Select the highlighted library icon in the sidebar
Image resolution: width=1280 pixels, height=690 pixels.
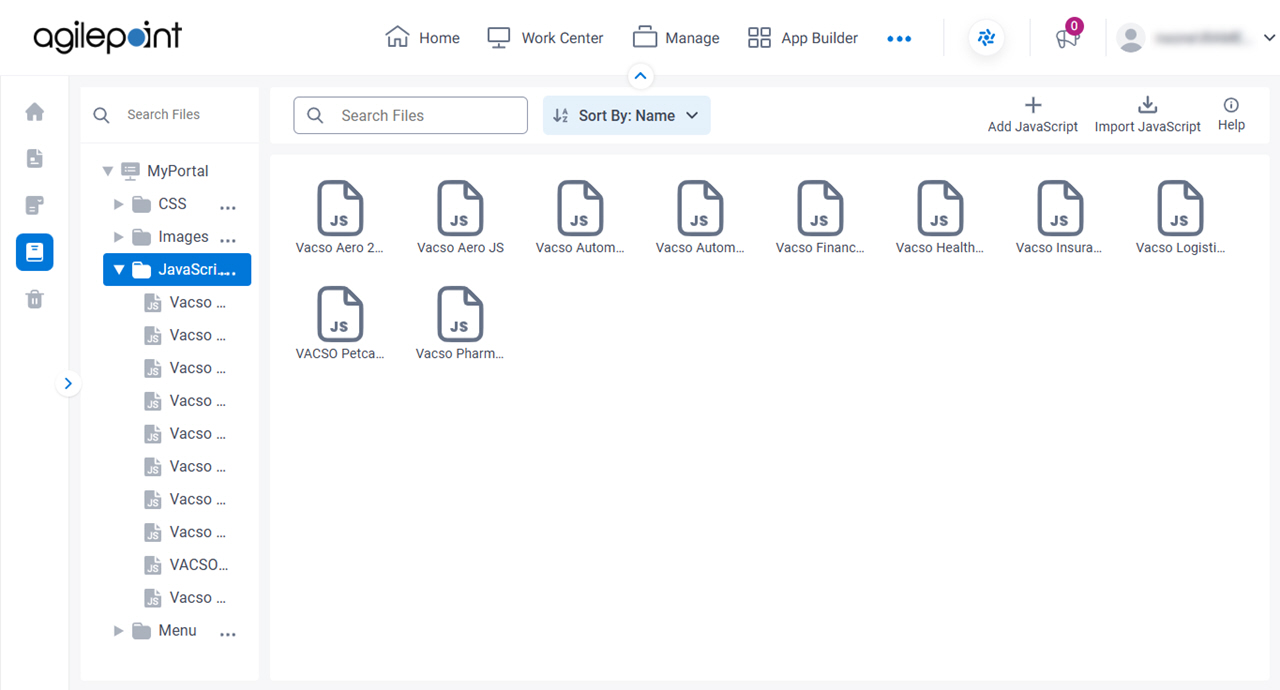[x=35, y=252]
